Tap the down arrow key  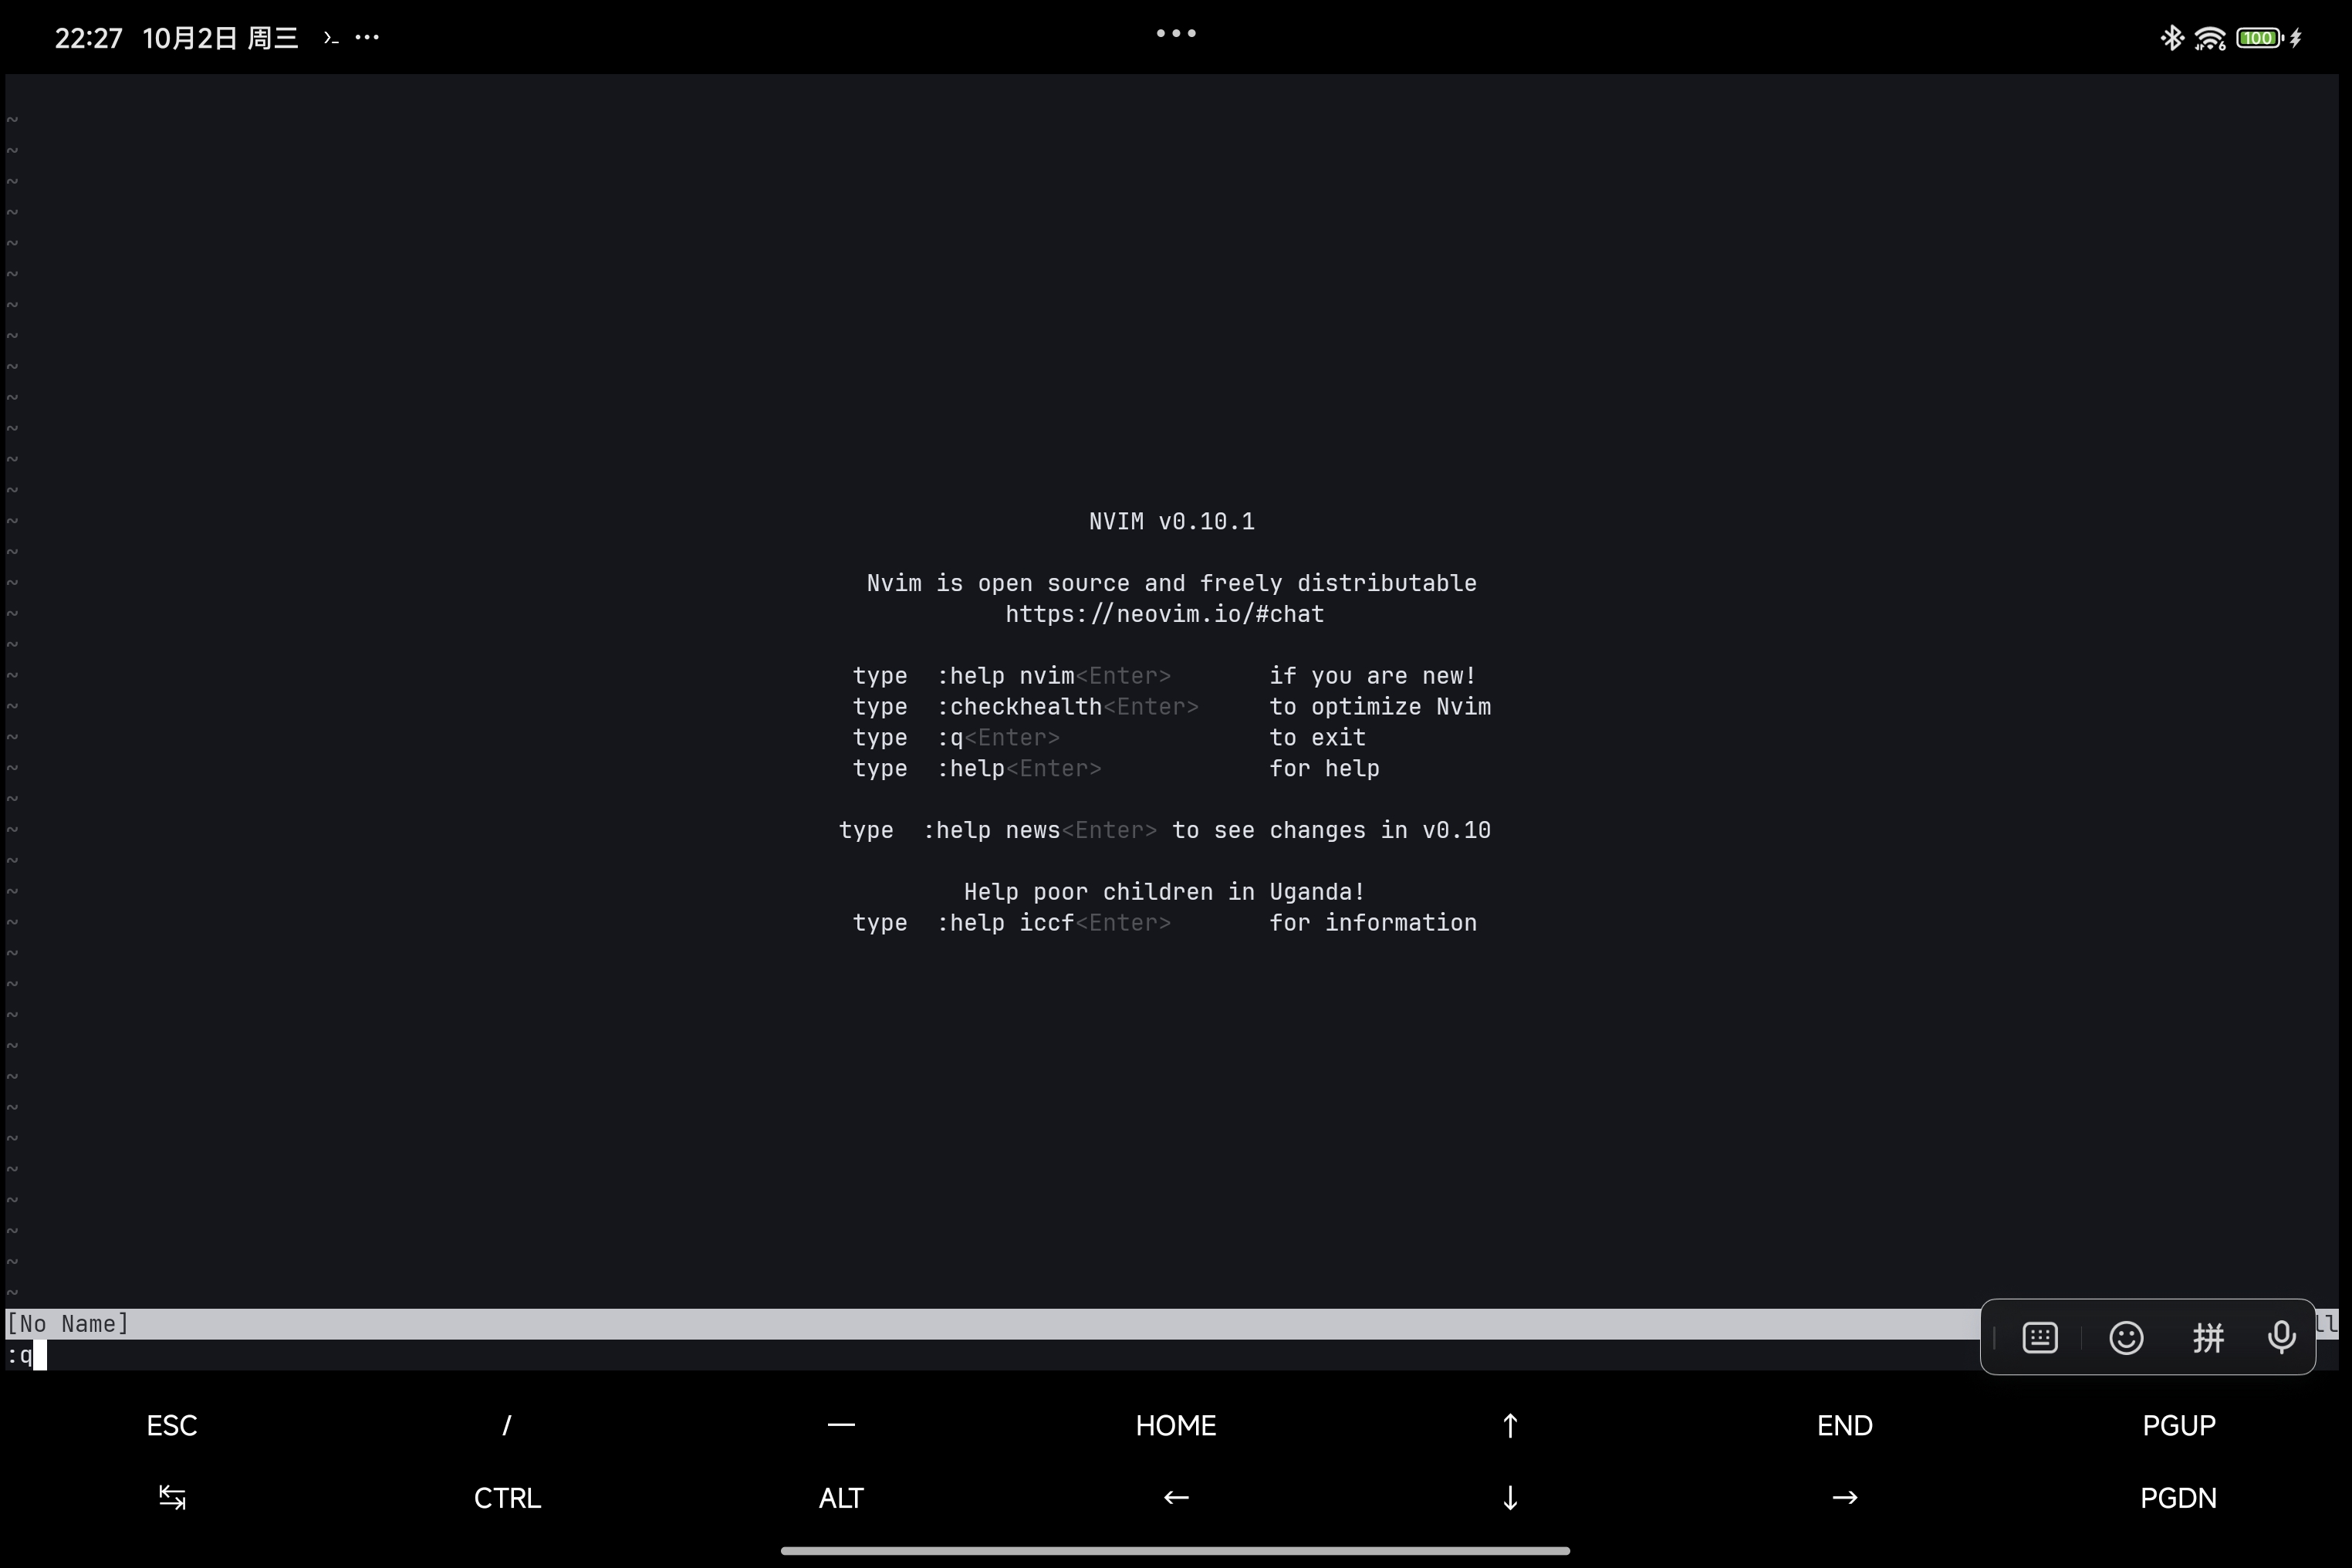[1510, 1497]
